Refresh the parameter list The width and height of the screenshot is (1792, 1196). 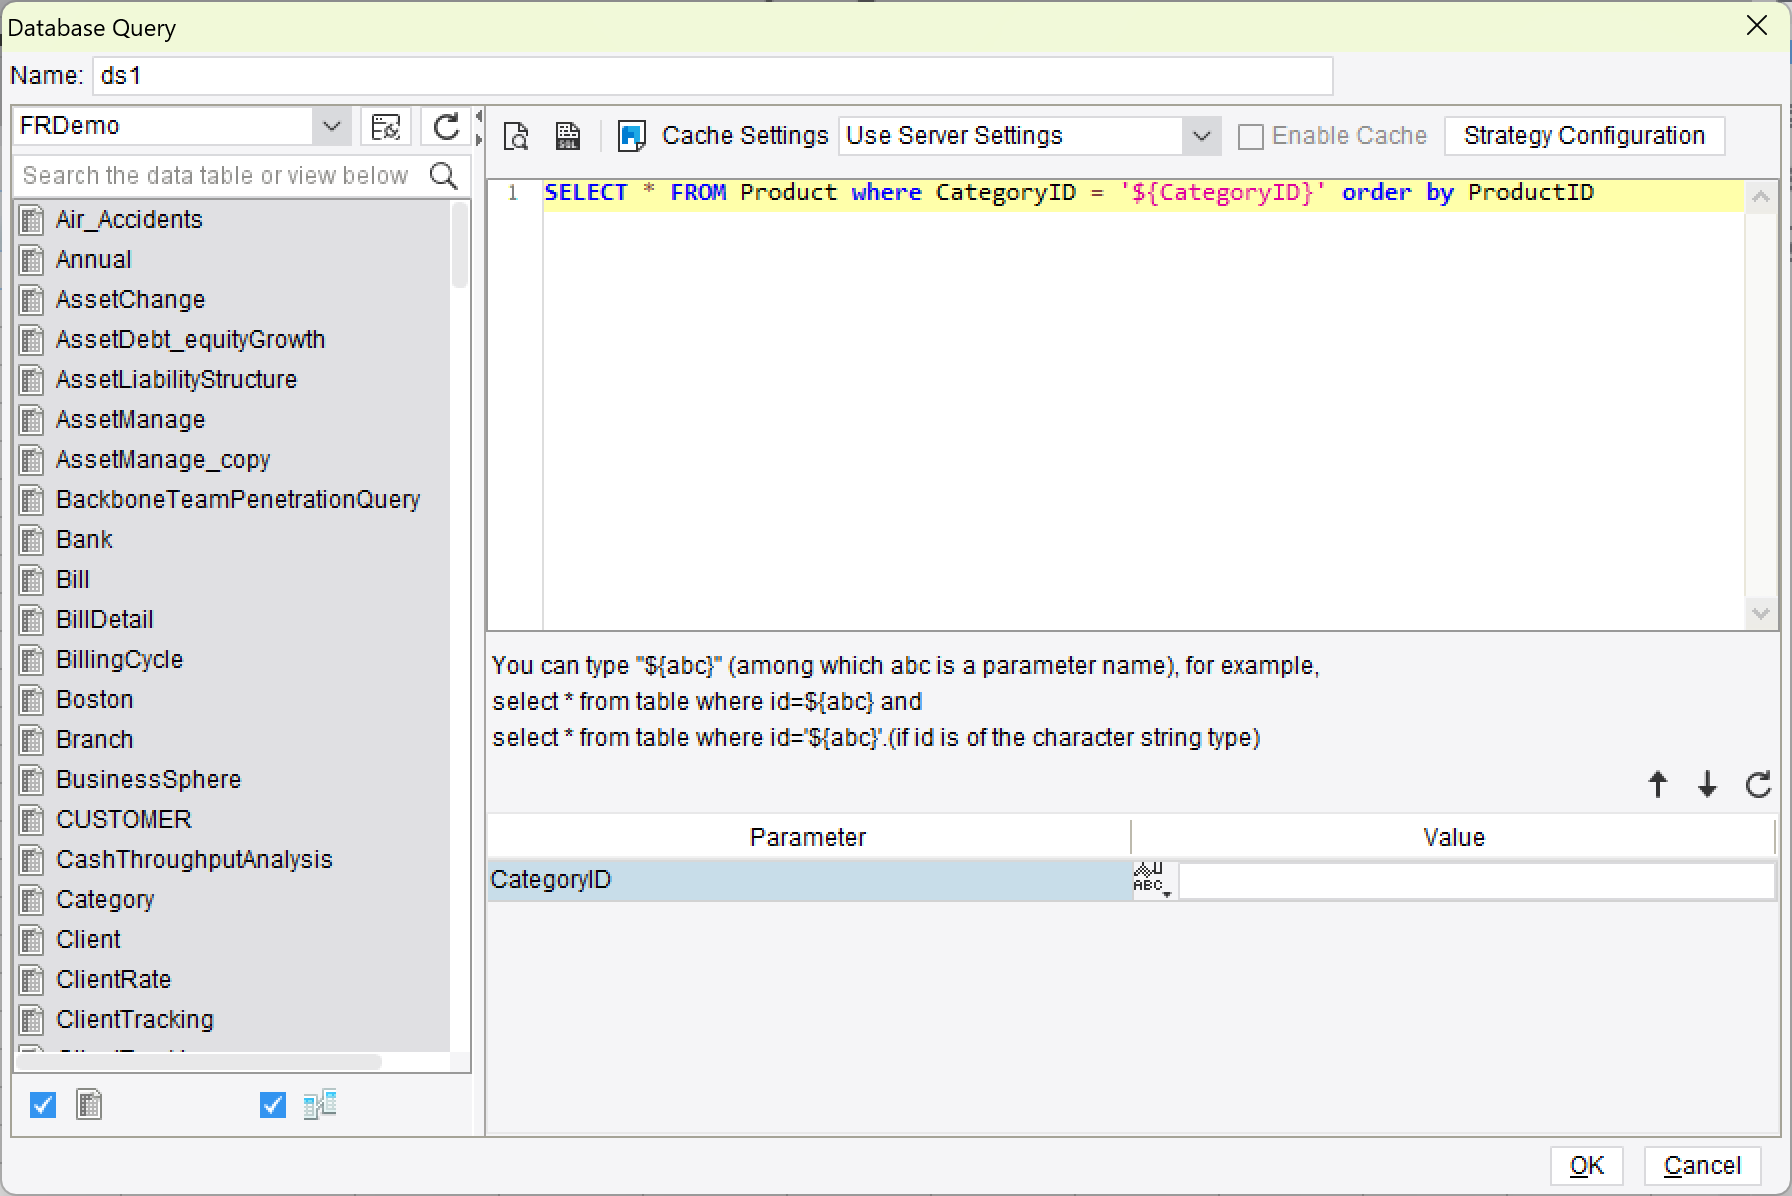pyautogui.click(x=1757, y=784)
